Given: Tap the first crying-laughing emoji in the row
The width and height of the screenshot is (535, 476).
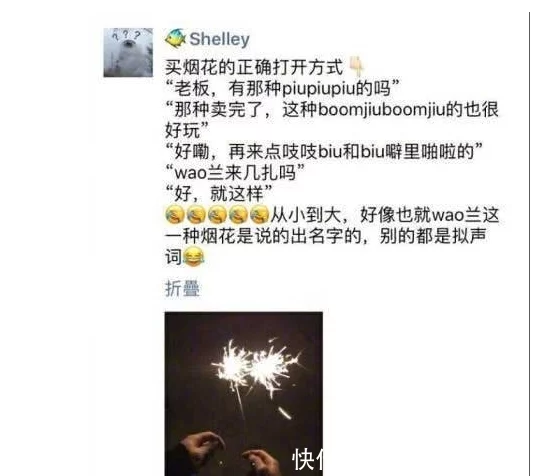Looking at the screenshot, I should (175, 216).
